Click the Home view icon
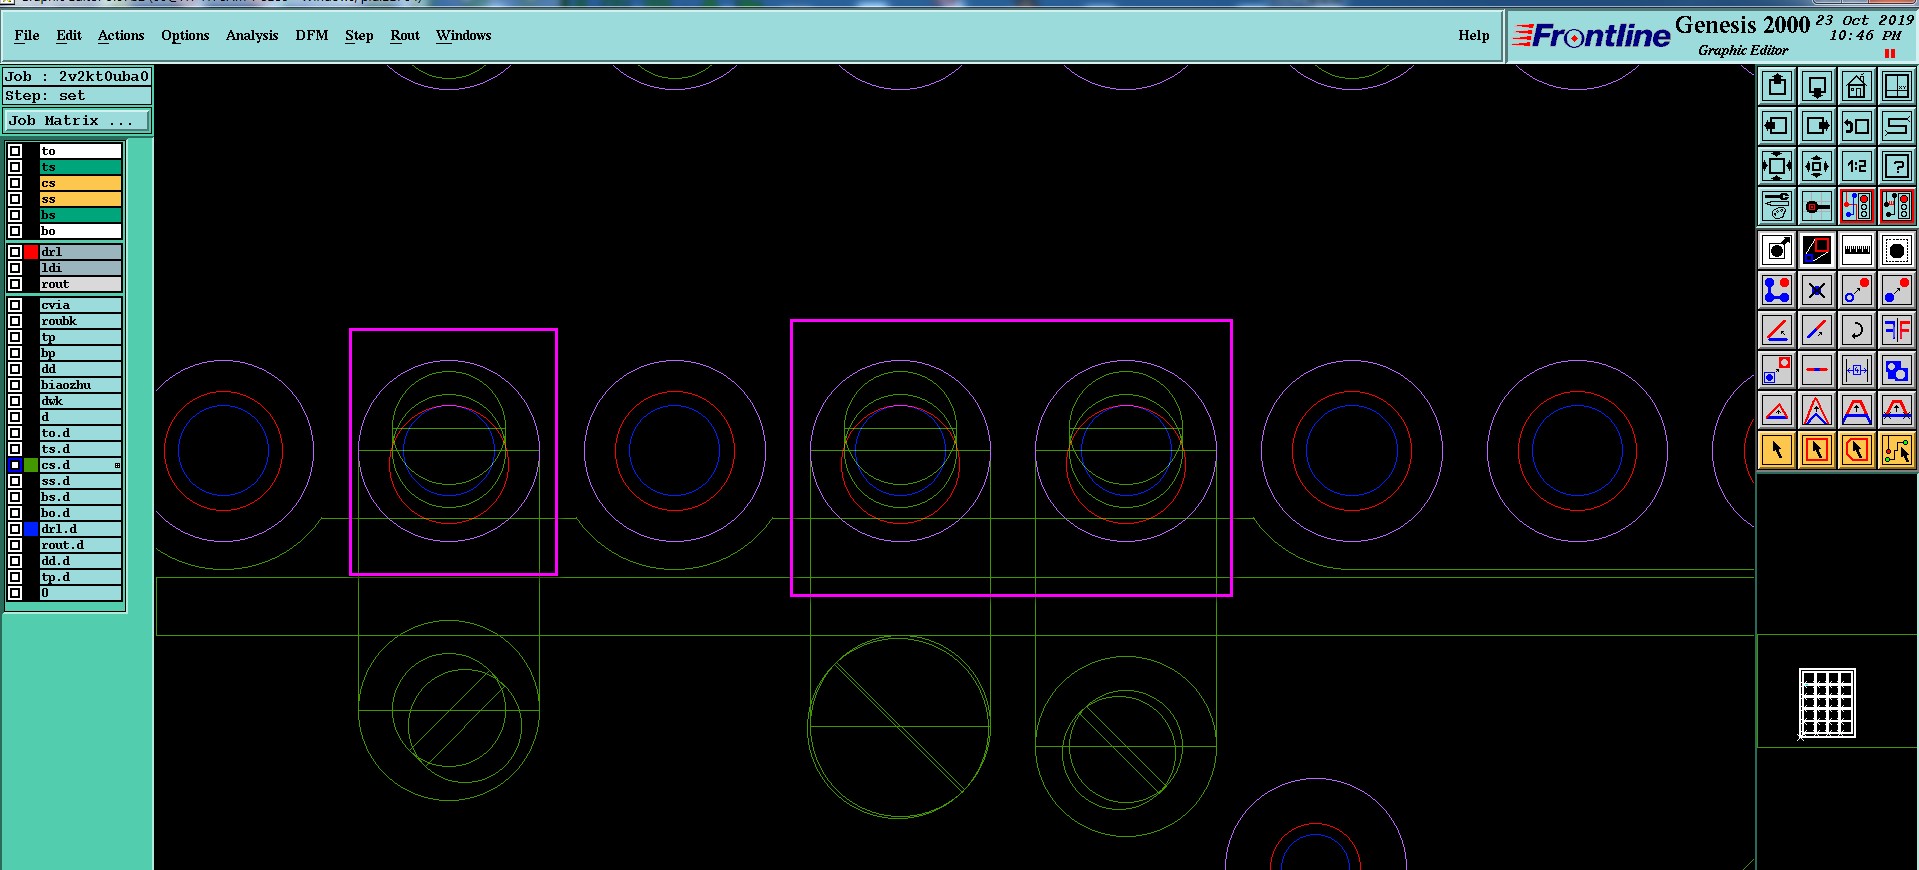Image resolution: width=1919 pixels, height=870 pixels. tap(1856, 87)
